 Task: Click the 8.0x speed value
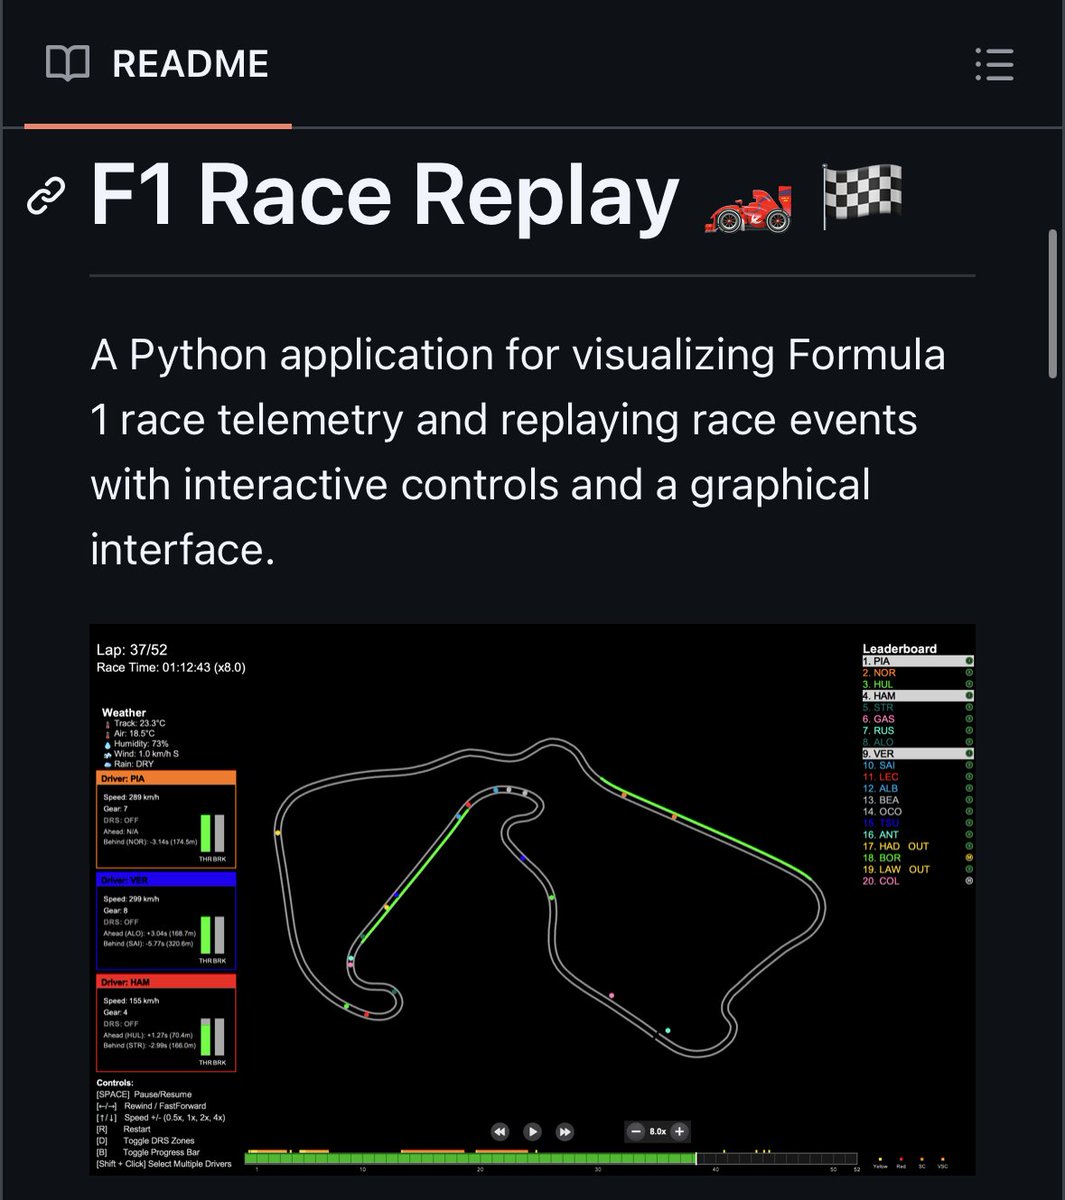tap(657, 1131)
